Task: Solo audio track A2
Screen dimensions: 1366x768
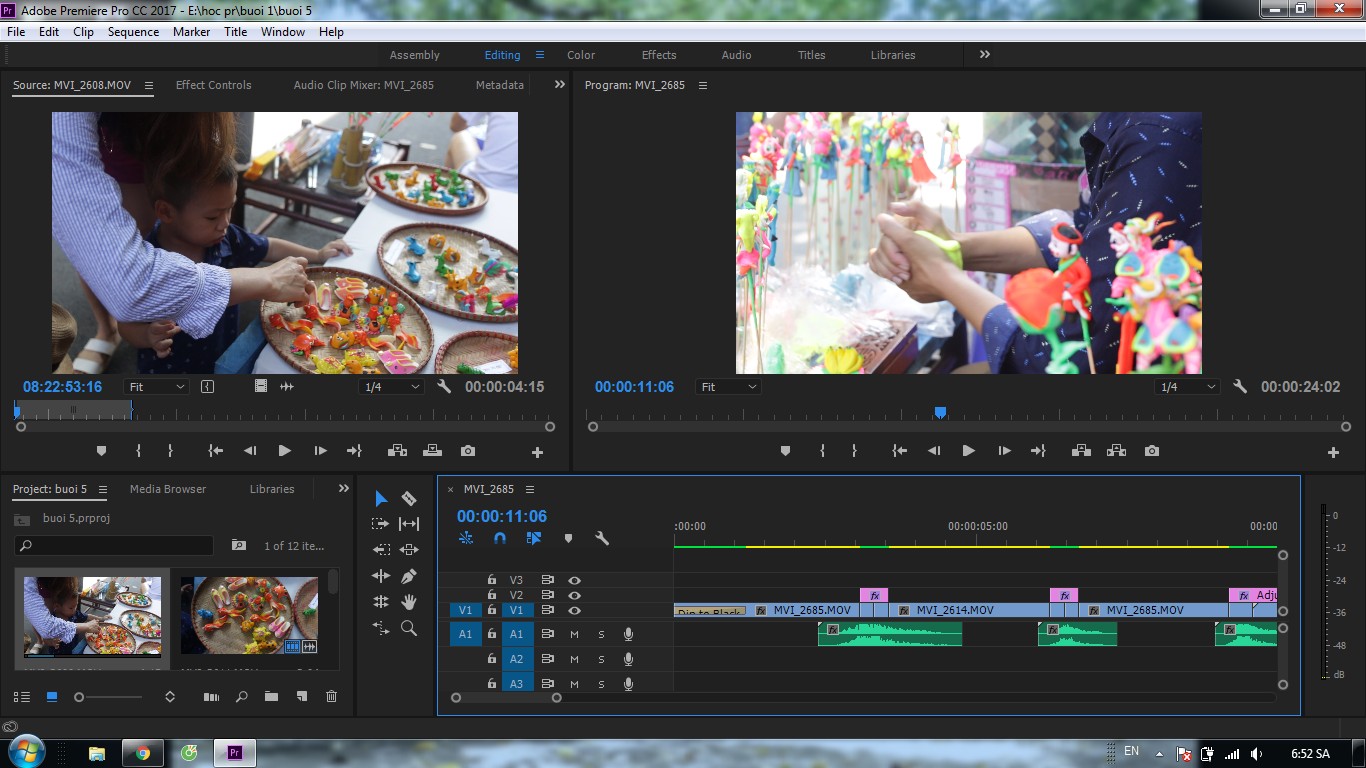Action: tap(601, 659)
